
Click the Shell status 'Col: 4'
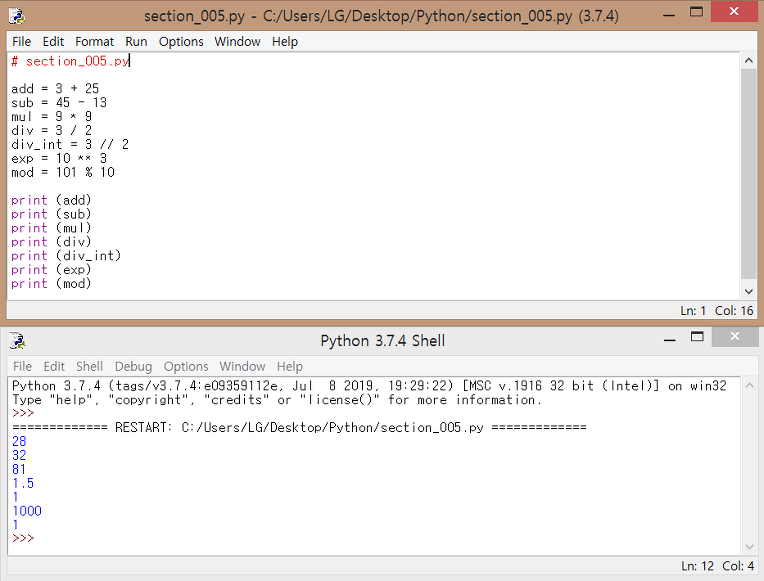pyautogui.click(x=738, y=566)
